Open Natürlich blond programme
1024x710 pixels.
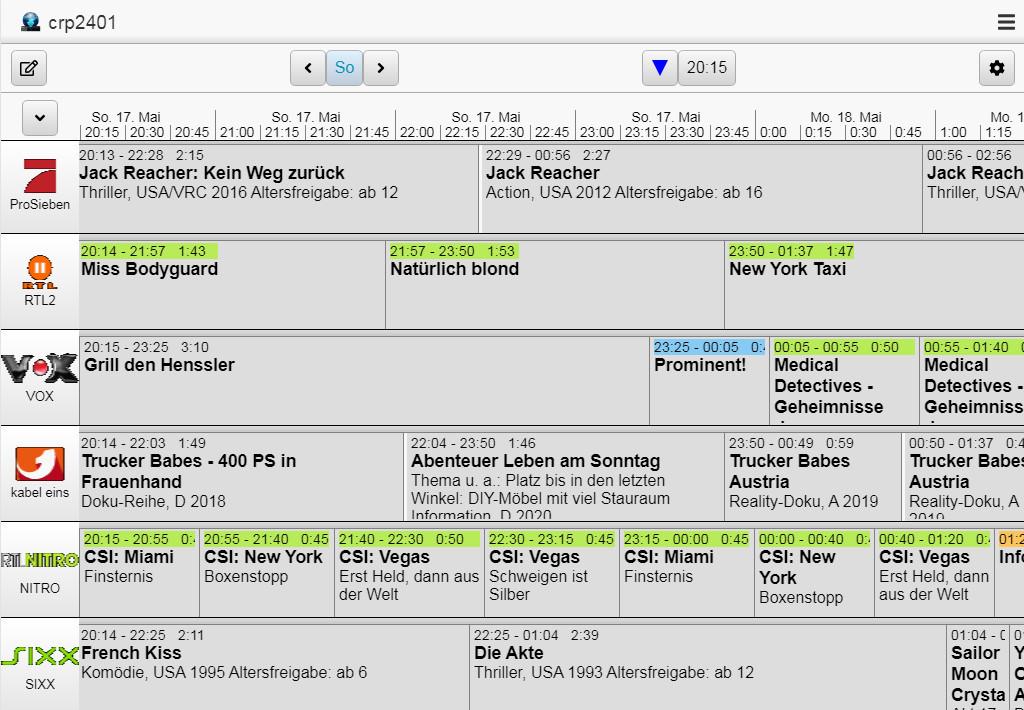coord(555,285)
